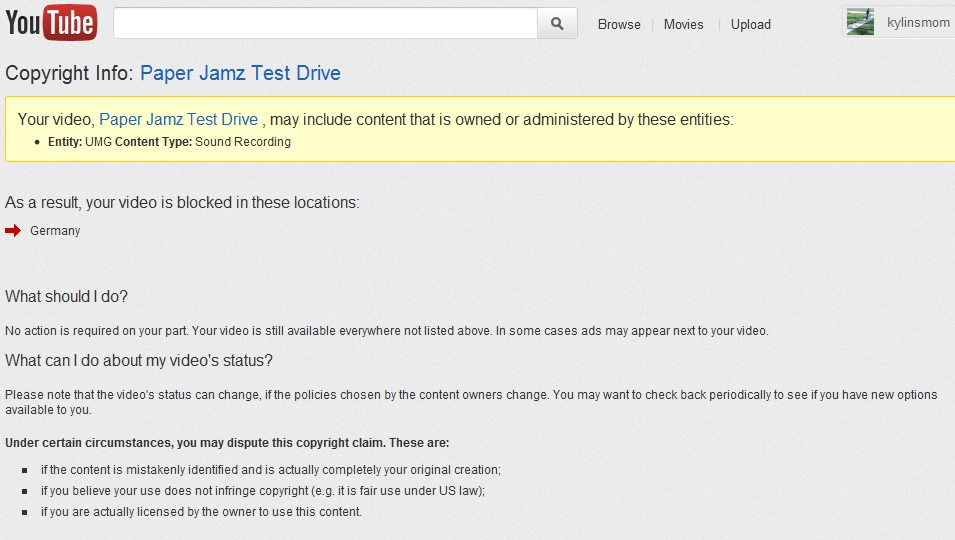Open the Movies menu link

683,24
